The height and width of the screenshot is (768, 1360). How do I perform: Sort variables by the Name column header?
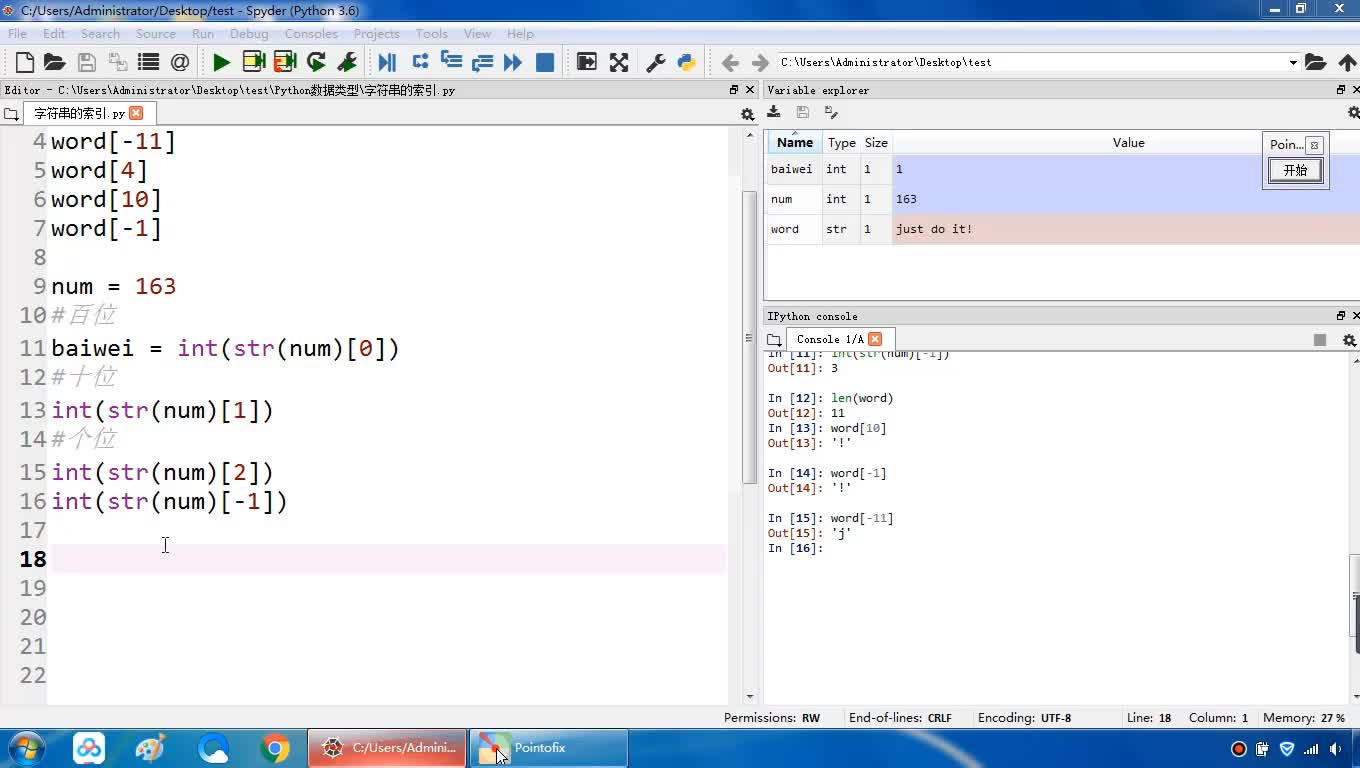(795, 143)
